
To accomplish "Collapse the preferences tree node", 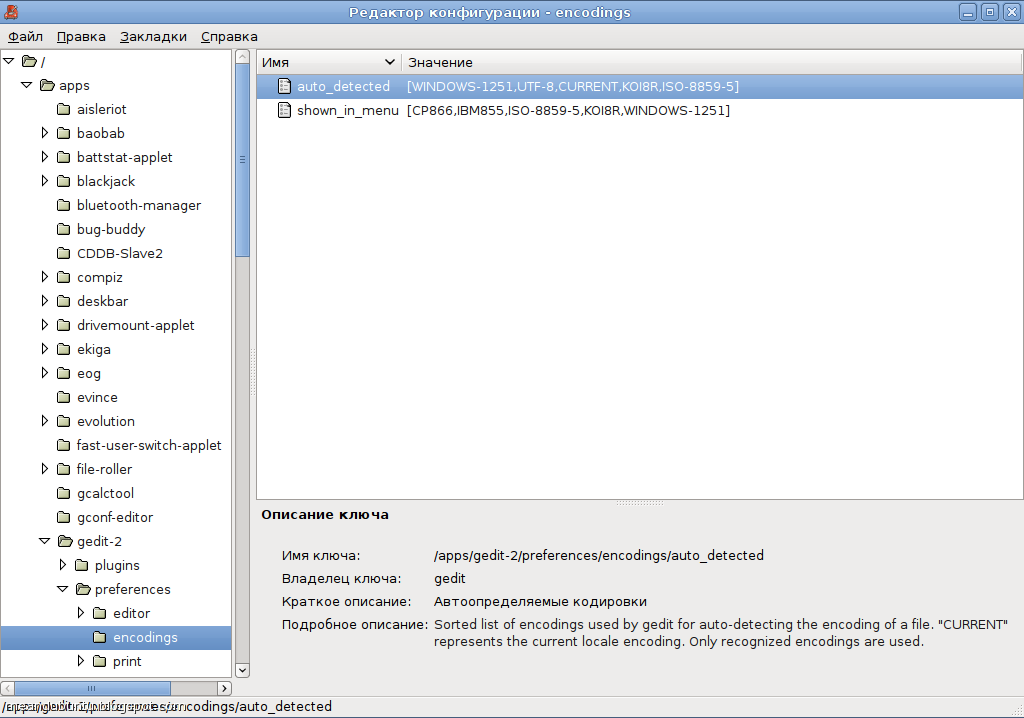I will click(x=63, y=589).
